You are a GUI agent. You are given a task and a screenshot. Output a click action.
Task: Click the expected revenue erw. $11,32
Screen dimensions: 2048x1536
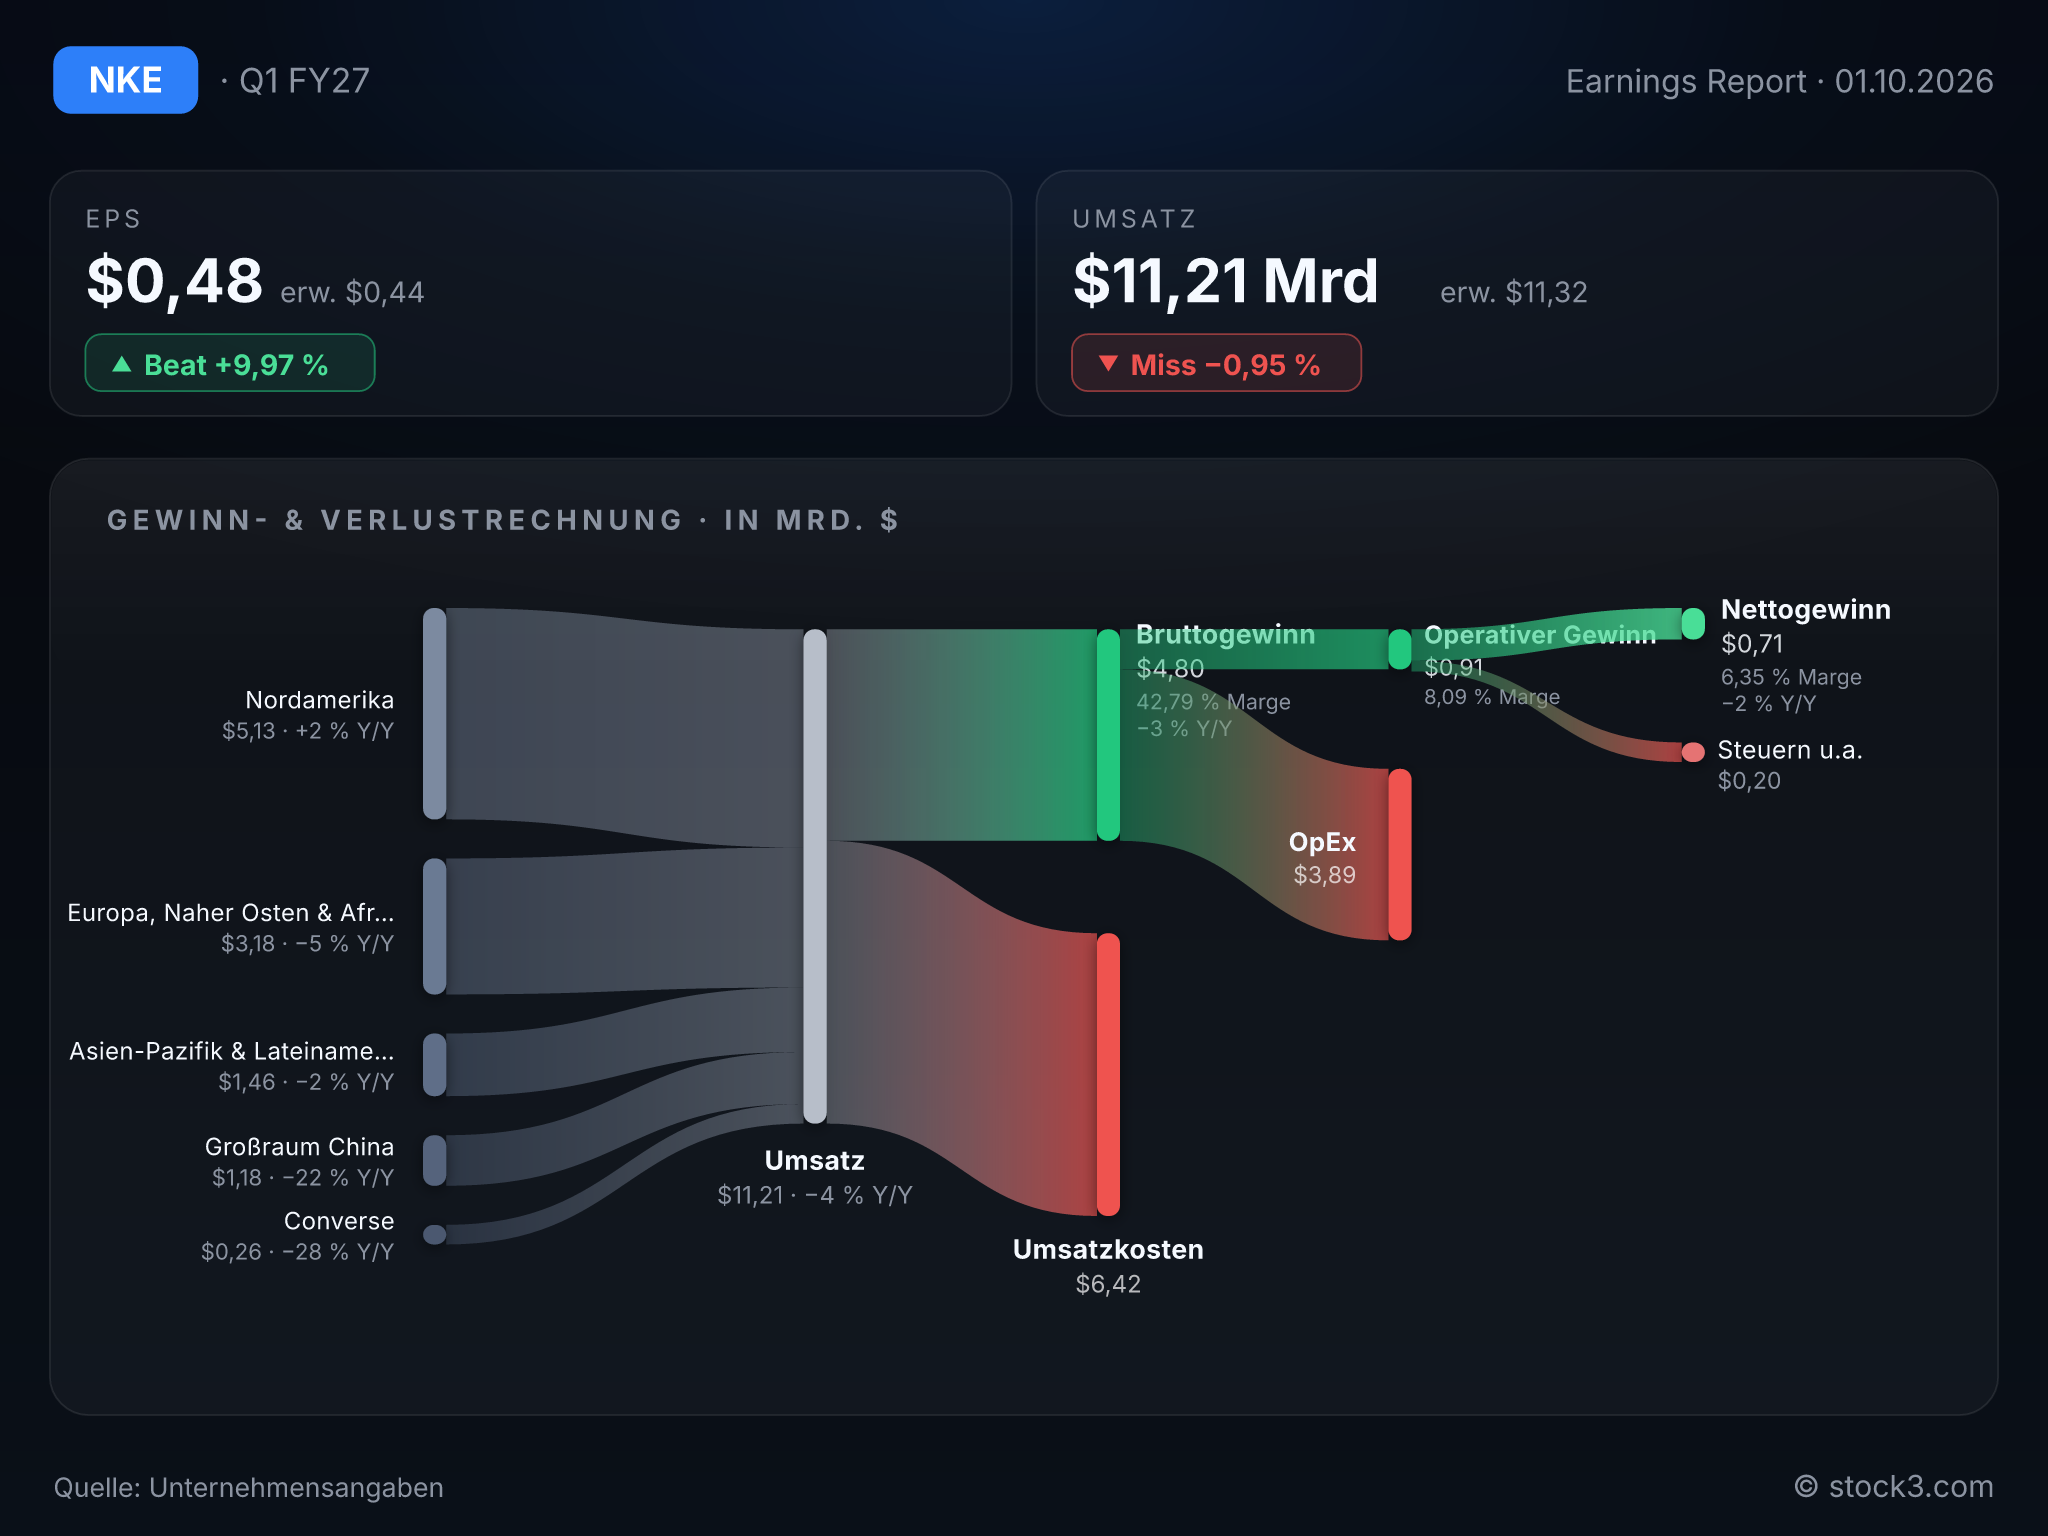[1514, 292]
